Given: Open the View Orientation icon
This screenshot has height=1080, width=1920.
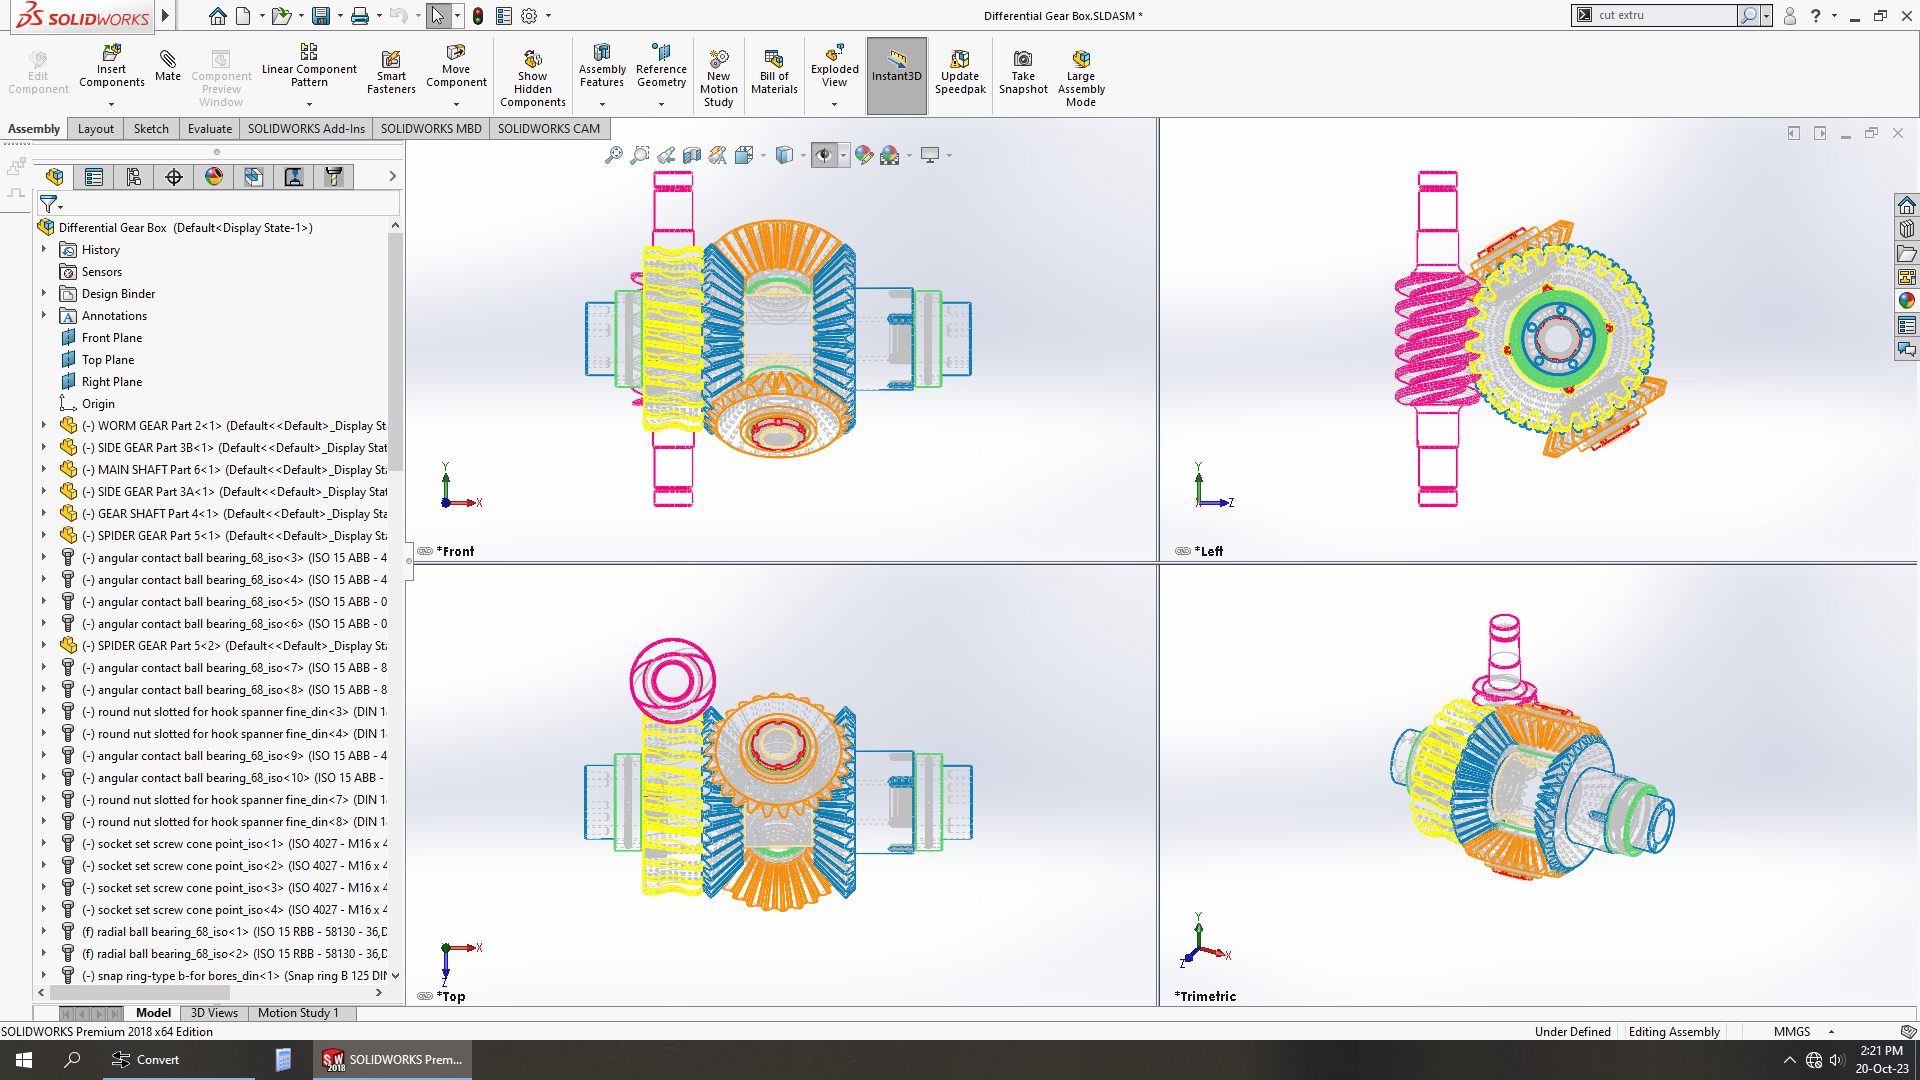Looking at the screenshot, I should 744,155.
